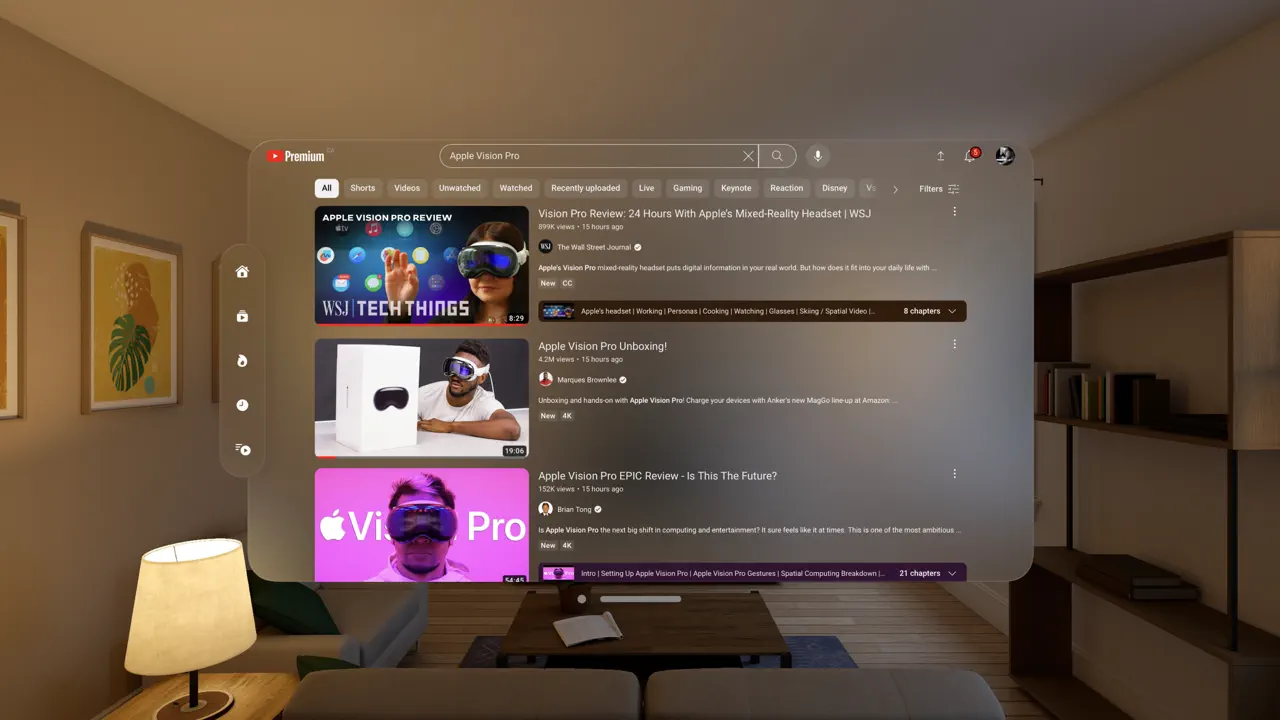
Task: Click '4.2M views • 15 hours ago' text
Action: click(580, 359)
